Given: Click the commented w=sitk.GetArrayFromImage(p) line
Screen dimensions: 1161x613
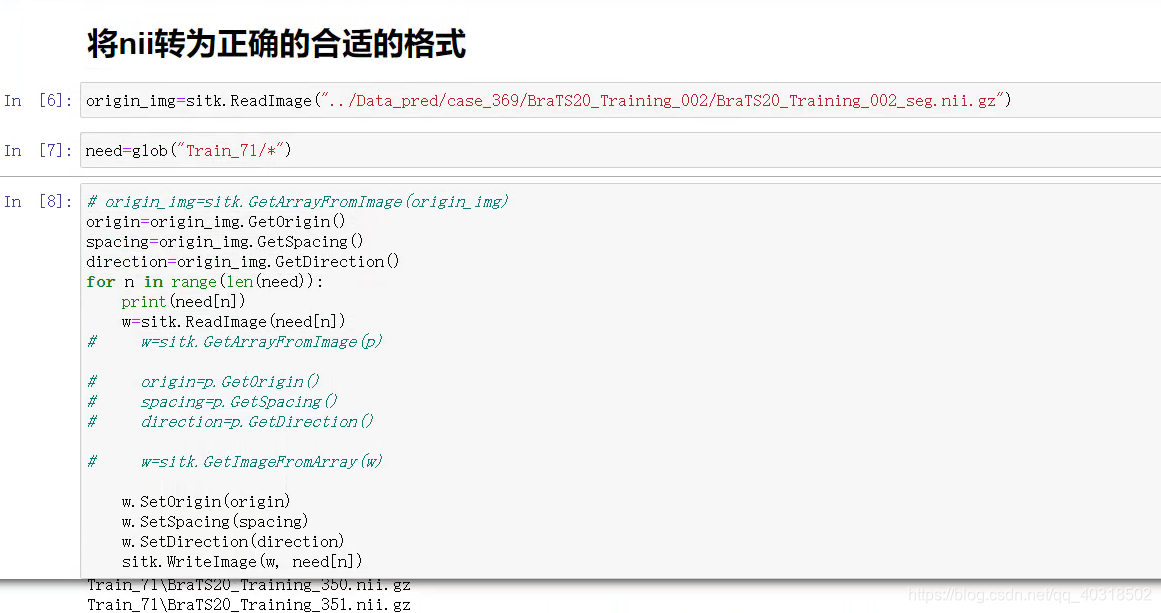Looking at the screenshot, I should (x=234, y=341).
